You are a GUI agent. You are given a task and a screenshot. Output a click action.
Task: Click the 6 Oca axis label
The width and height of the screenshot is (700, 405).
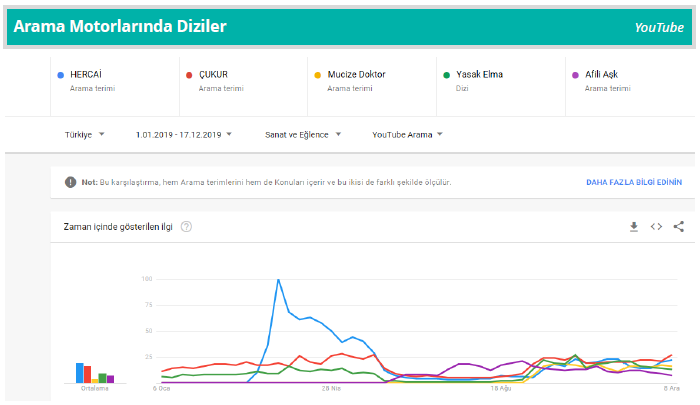click(x=161, y=388)
